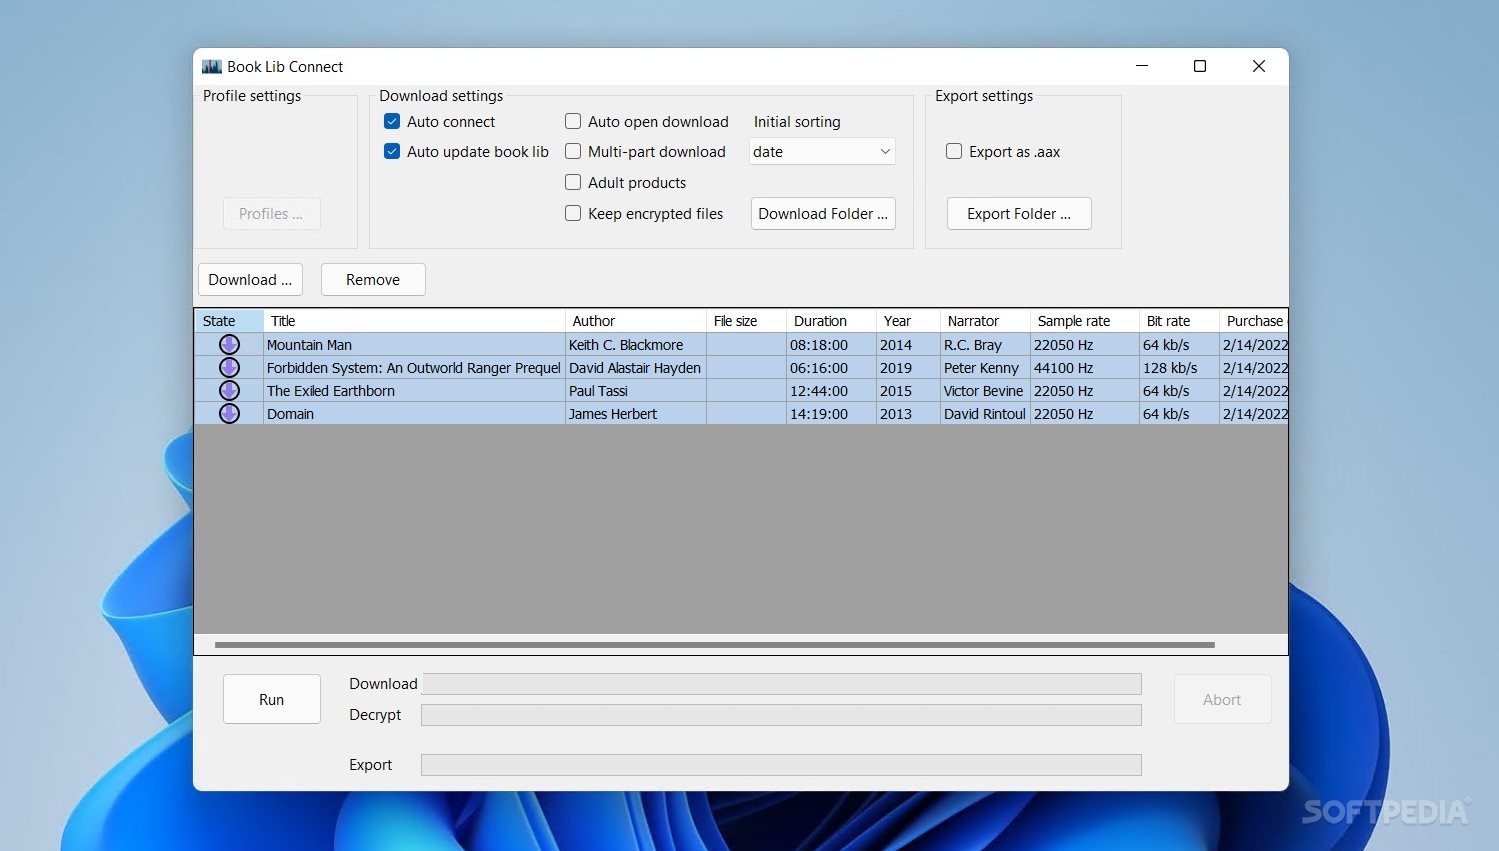Click the year 2013 cell
Viewport: 1499px width, 851px height.
908,414
